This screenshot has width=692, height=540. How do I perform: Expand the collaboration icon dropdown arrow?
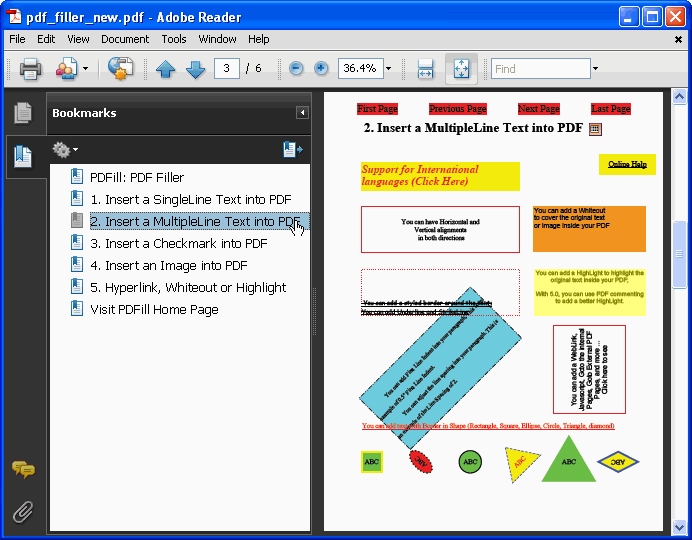pyautogui.click(x=85, y=69)
